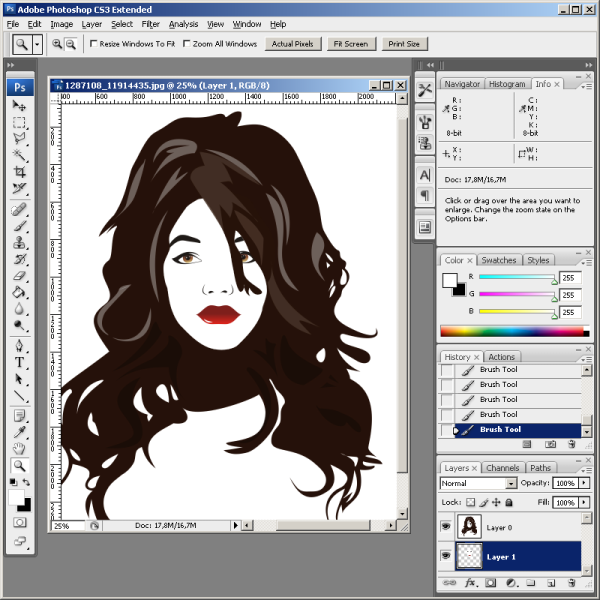
Task: Select the Hand tool
Action: [x=19, y=448]
